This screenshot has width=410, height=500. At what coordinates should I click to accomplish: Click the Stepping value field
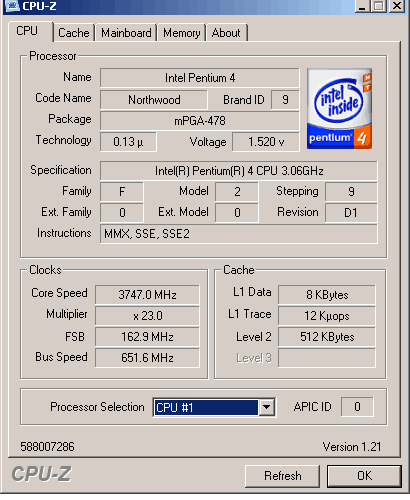[351, 192]
